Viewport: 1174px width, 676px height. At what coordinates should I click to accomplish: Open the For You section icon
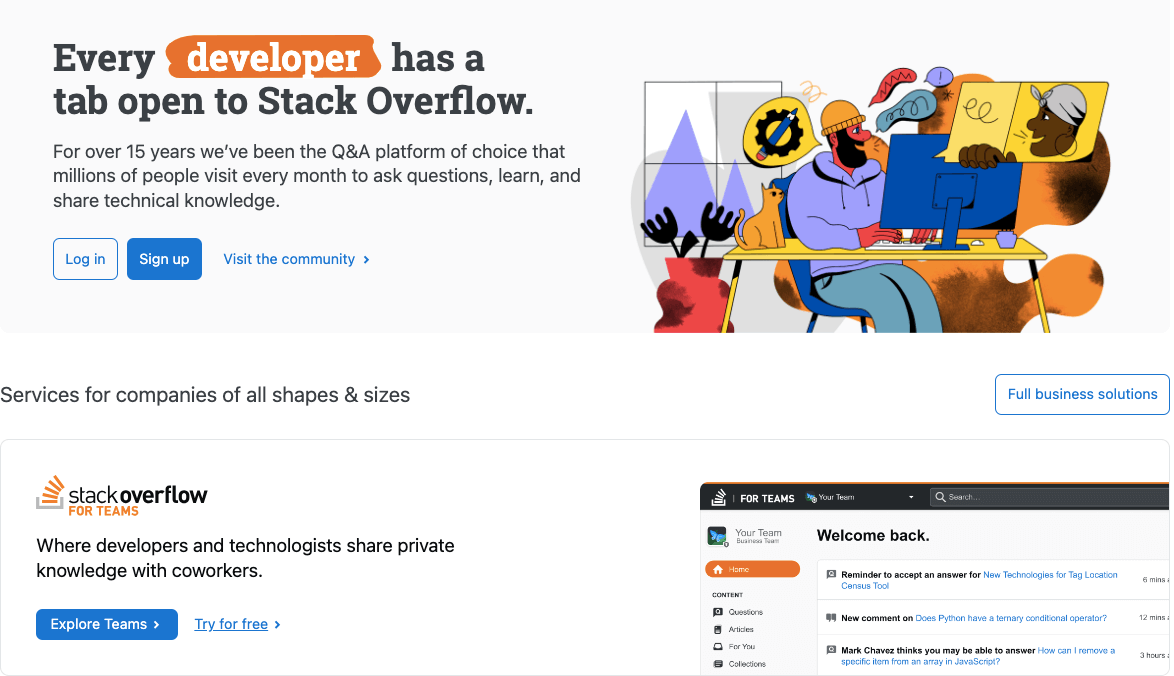[718, 646]
